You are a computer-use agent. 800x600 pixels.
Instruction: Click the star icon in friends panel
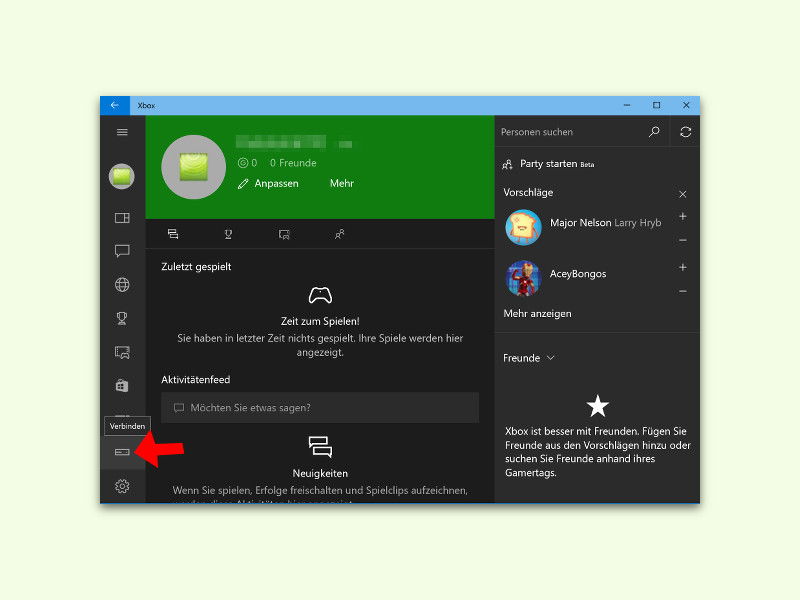597,406
